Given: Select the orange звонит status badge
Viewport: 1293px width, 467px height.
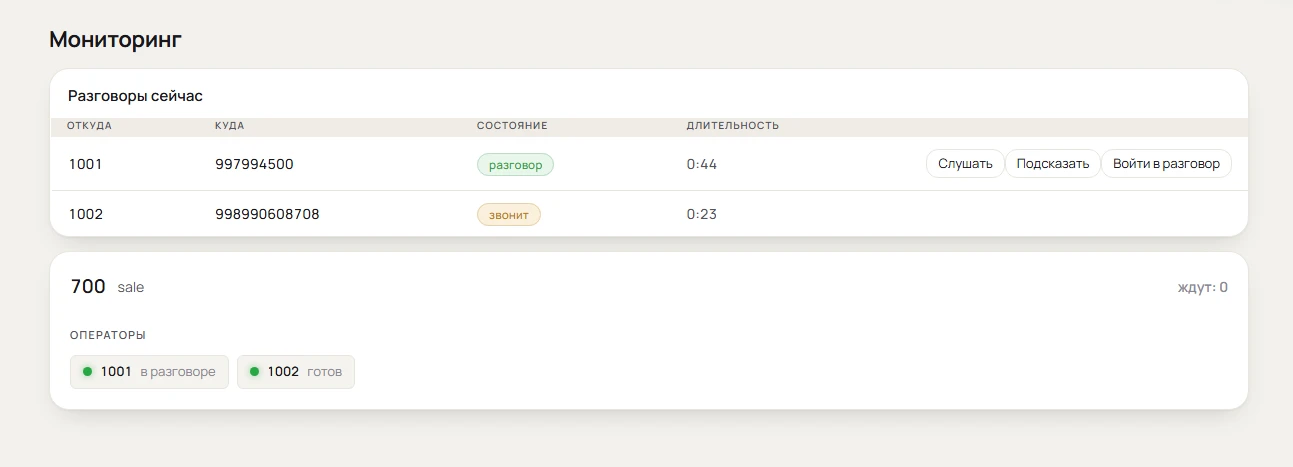Looking at the screenshot, I should click(x=509, y=214).
